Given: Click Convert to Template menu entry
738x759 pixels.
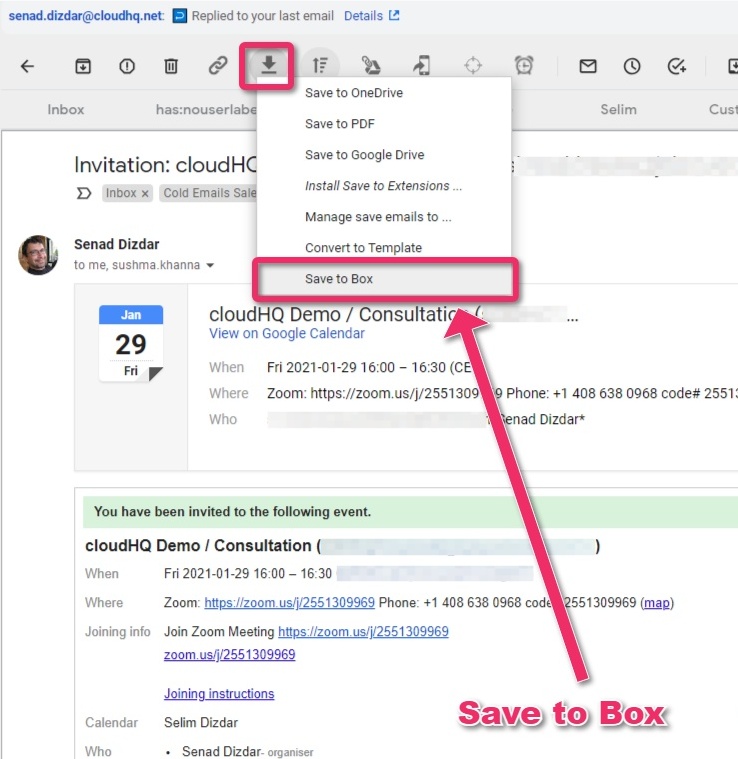Looking at the screenshot, I should point(363,248).
